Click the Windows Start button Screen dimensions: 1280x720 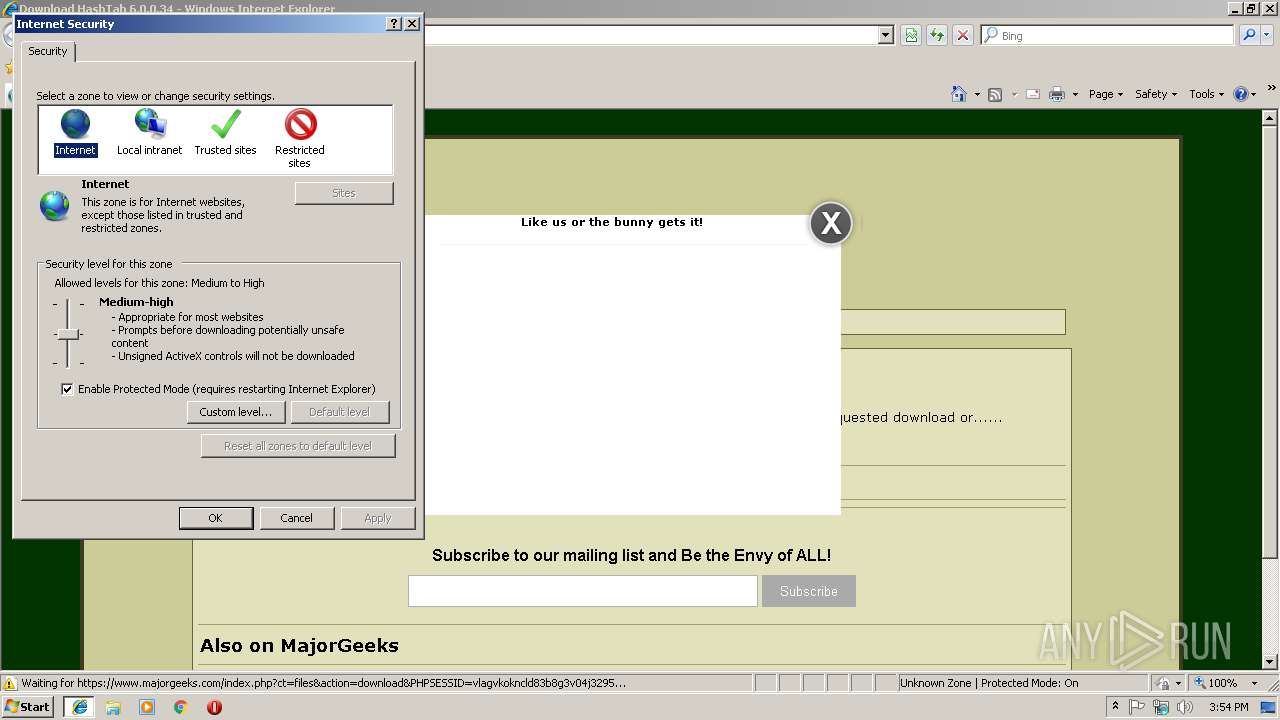28,707
